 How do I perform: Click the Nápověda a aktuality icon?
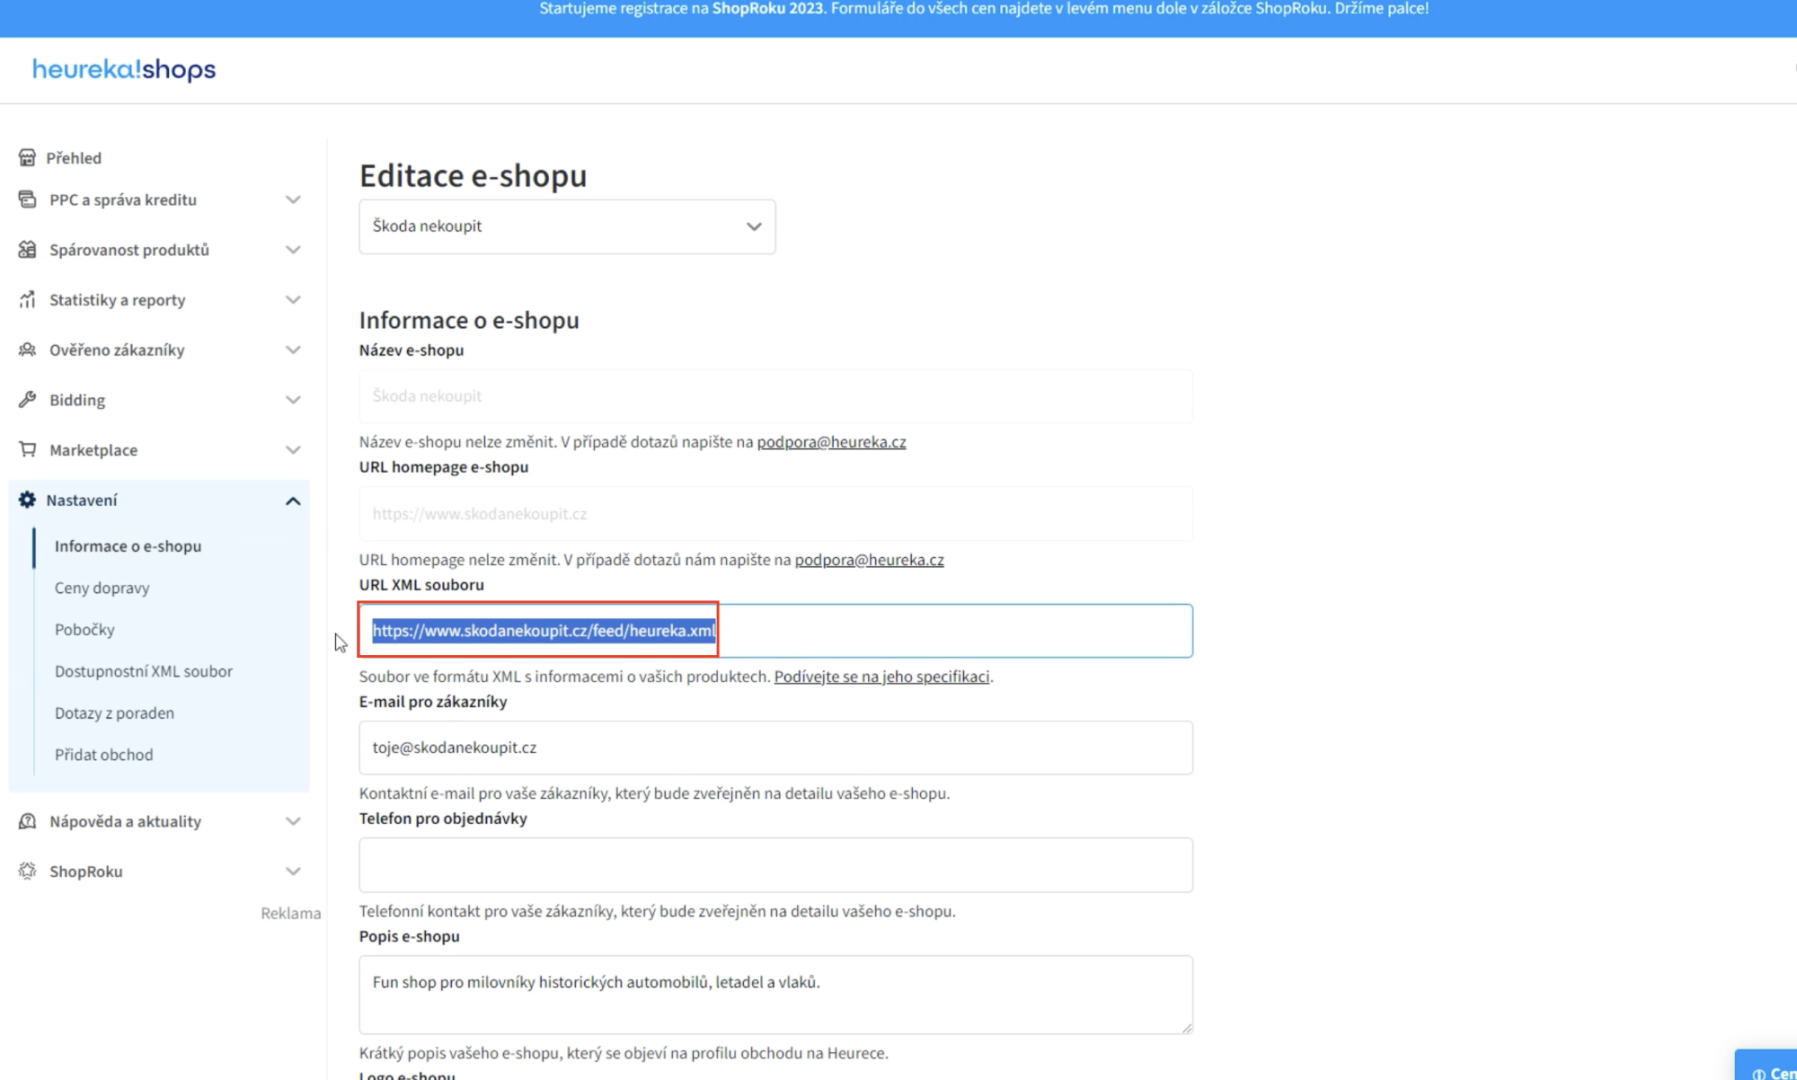(x=27, y=821)
